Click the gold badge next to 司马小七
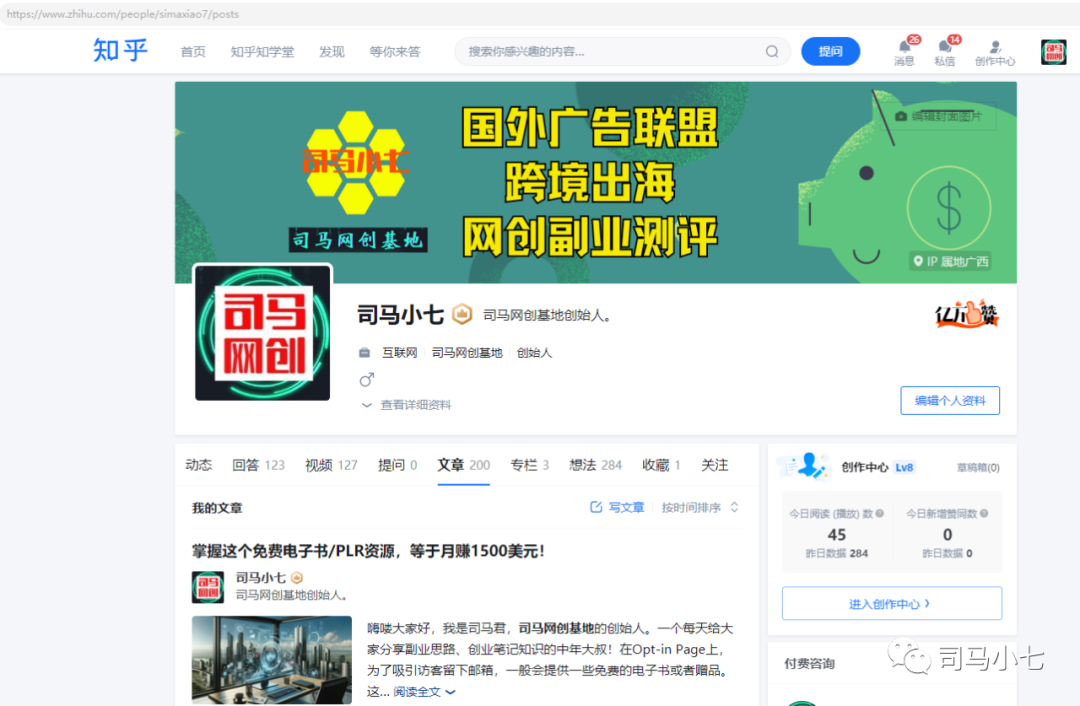1080x706 pixels. pyautogui.click(x=462, y=314)
